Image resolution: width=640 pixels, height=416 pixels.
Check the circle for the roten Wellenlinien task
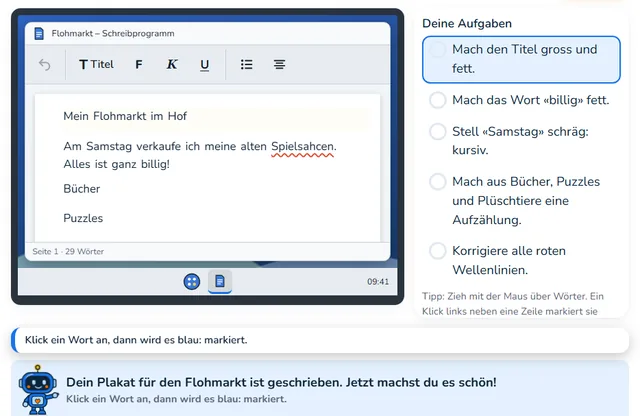[438, 251]
